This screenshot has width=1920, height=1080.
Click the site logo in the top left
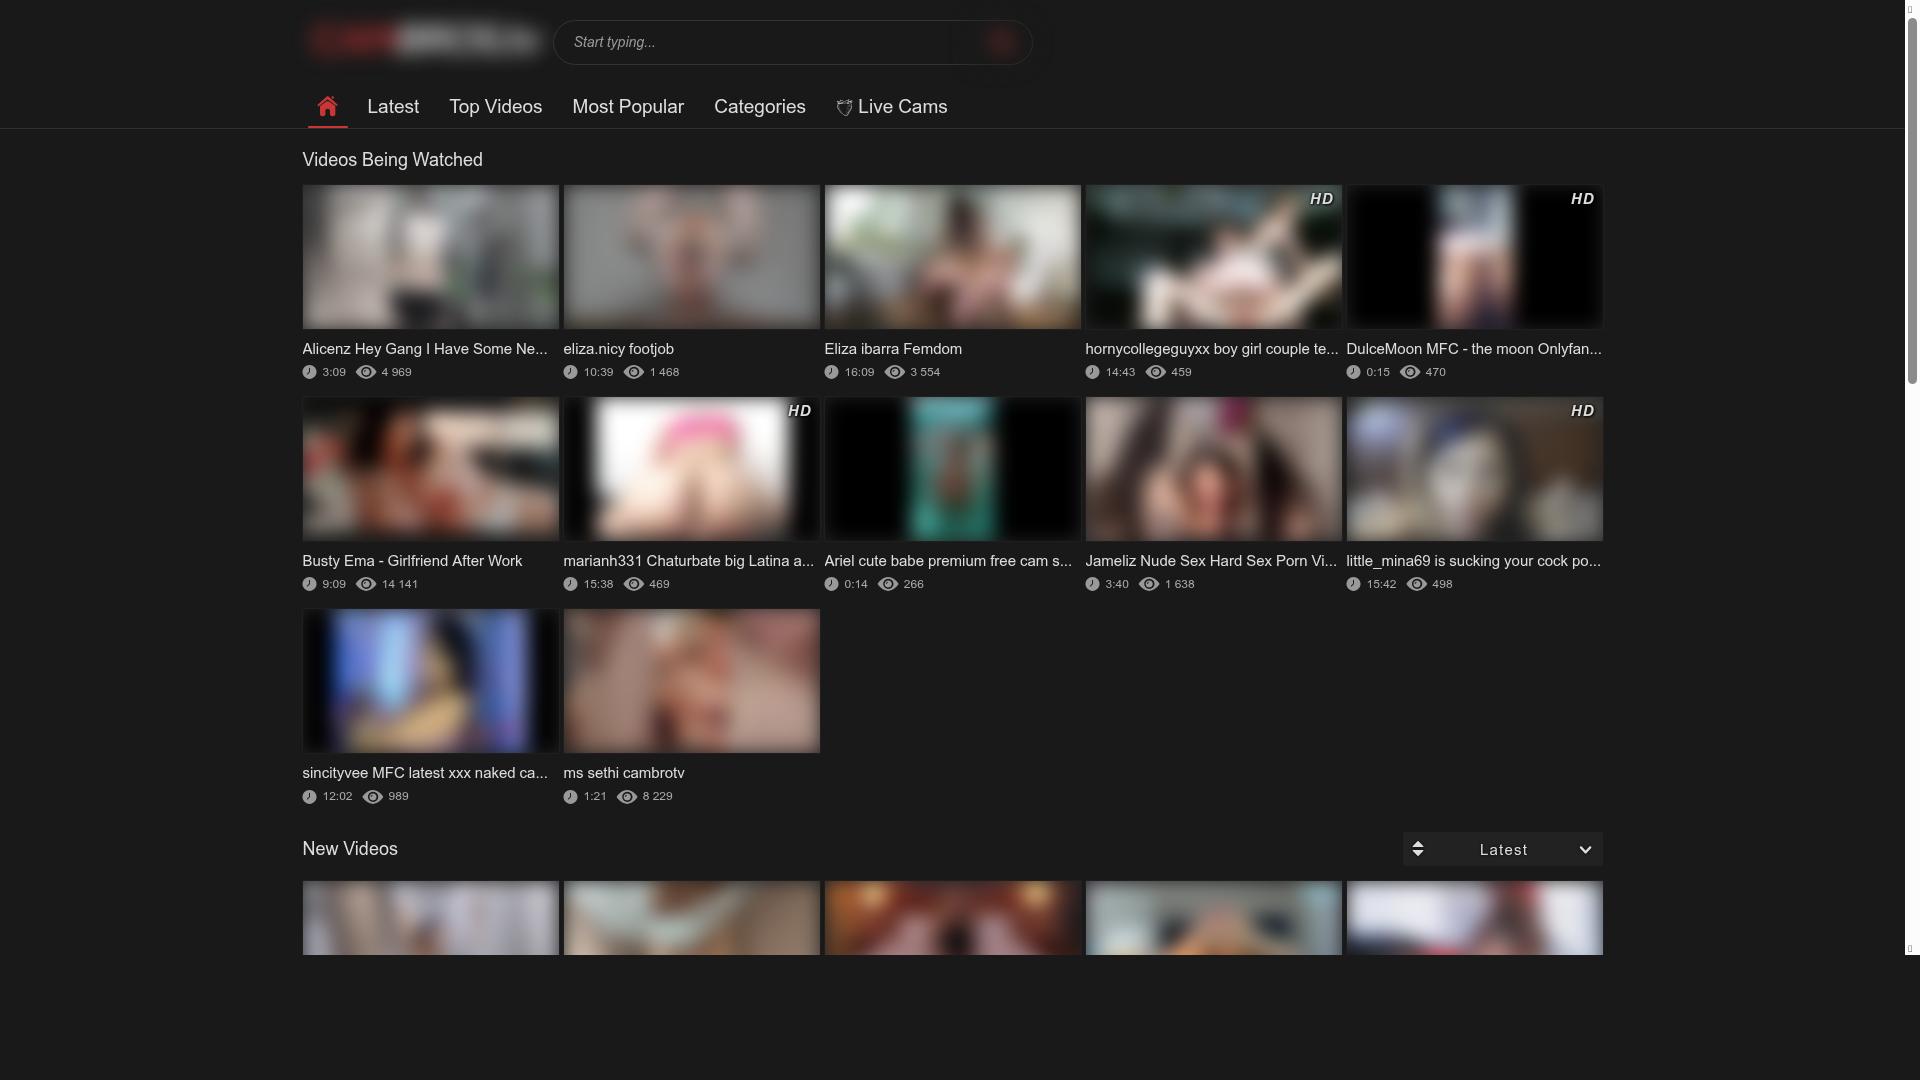(x=423, y=39)
